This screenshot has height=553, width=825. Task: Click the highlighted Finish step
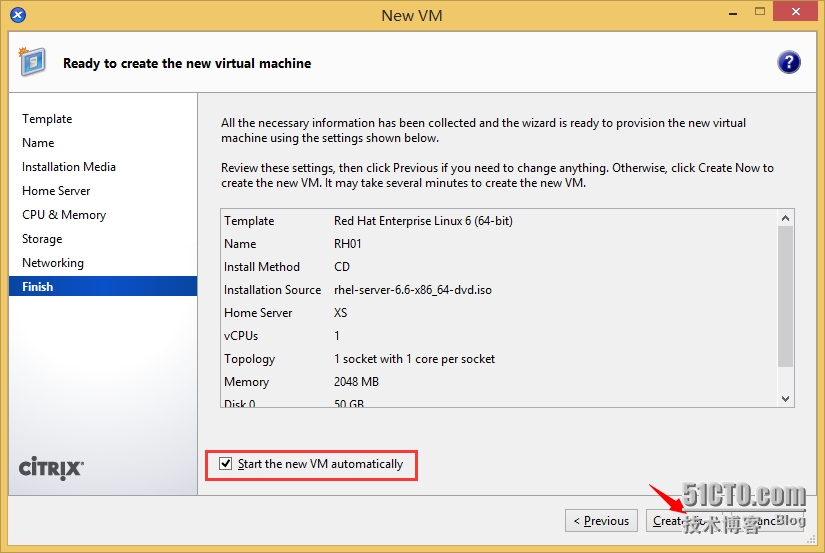[x=38, y=287]
